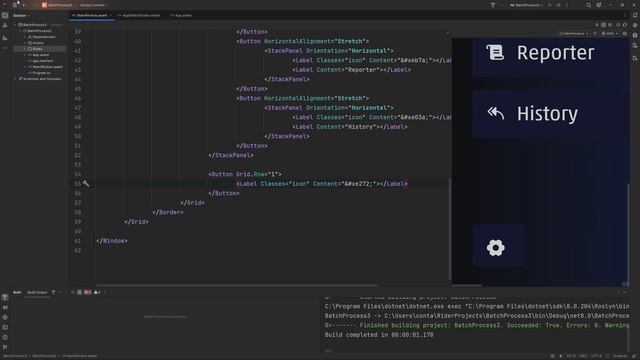Click the Reporter scroll icon in preview
The height and width of the screenshot is (360, 640).
click(495, 52)
